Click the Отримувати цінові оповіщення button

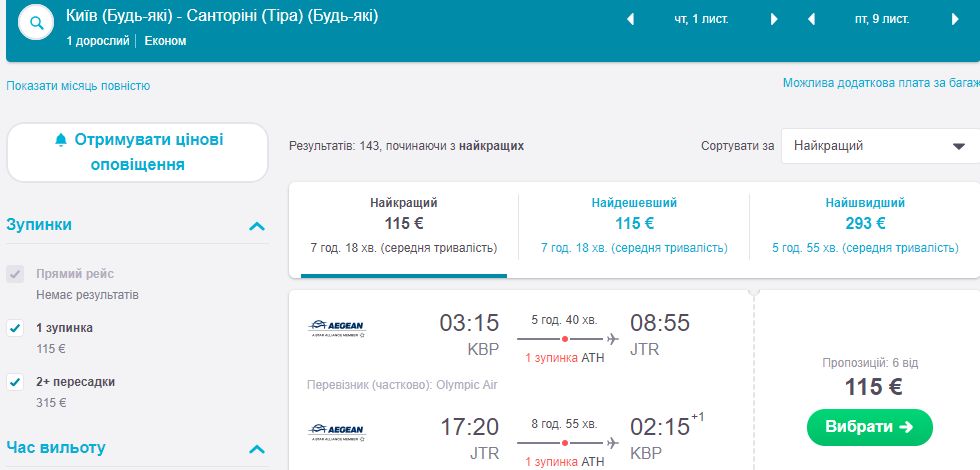[138, 152]
